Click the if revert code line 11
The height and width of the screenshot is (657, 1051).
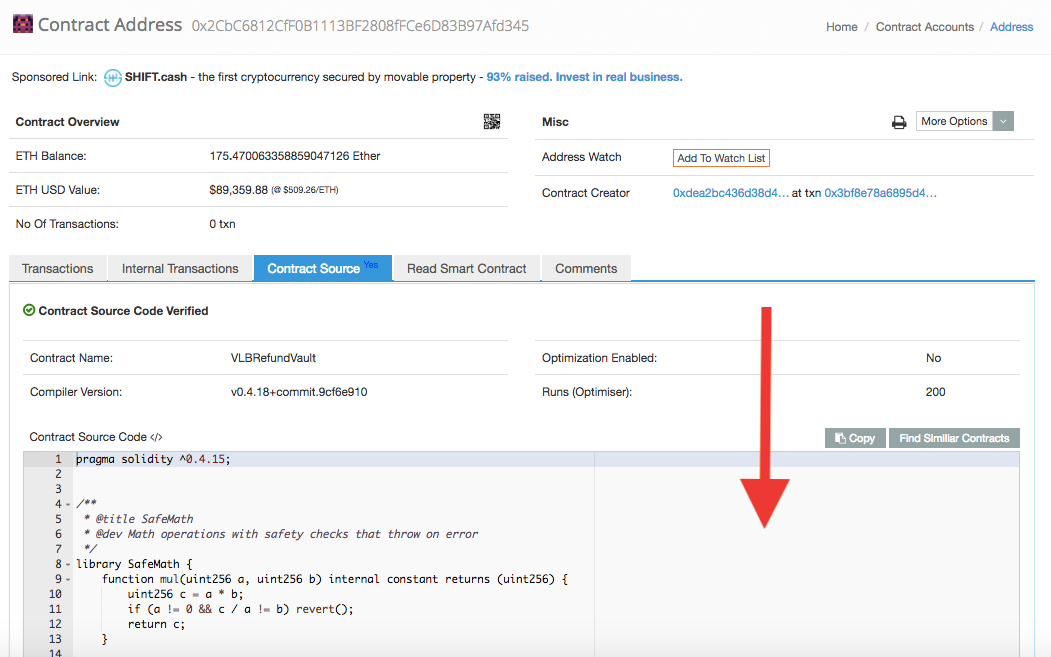tap(241, 609)
